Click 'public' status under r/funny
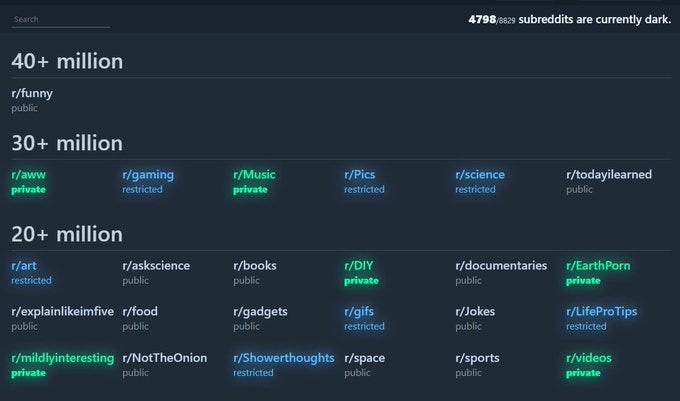This screenshot has height=401, width=680. coord(24,108)
